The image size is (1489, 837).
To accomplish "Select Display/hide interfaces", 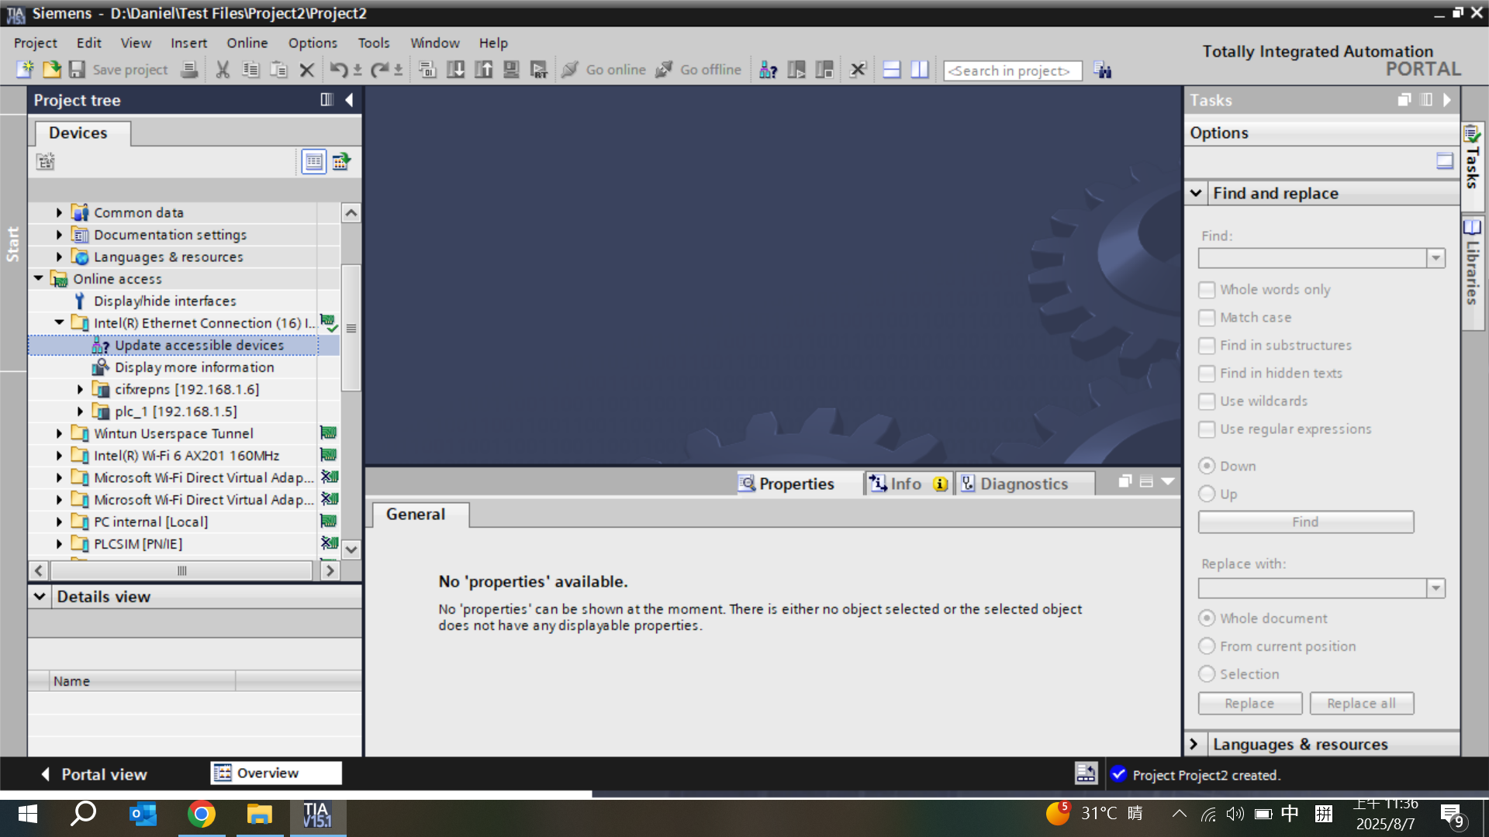I will tap(165, 301).
